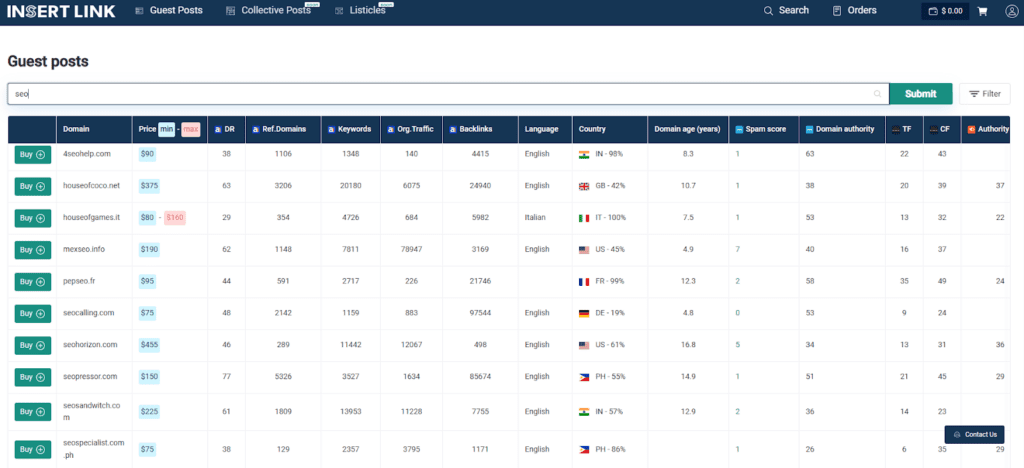Click spam score 5 for seohorizon.com

tap(738, 345)
